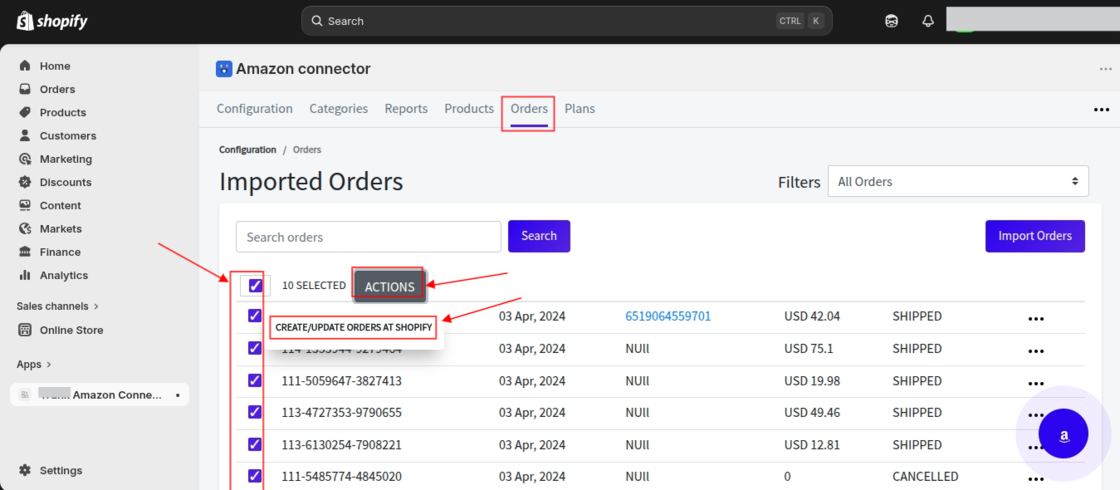Screen dimensions: 1120x490
Task: Click the pin dot on Amazon Connector app
Action: point(177,395)
